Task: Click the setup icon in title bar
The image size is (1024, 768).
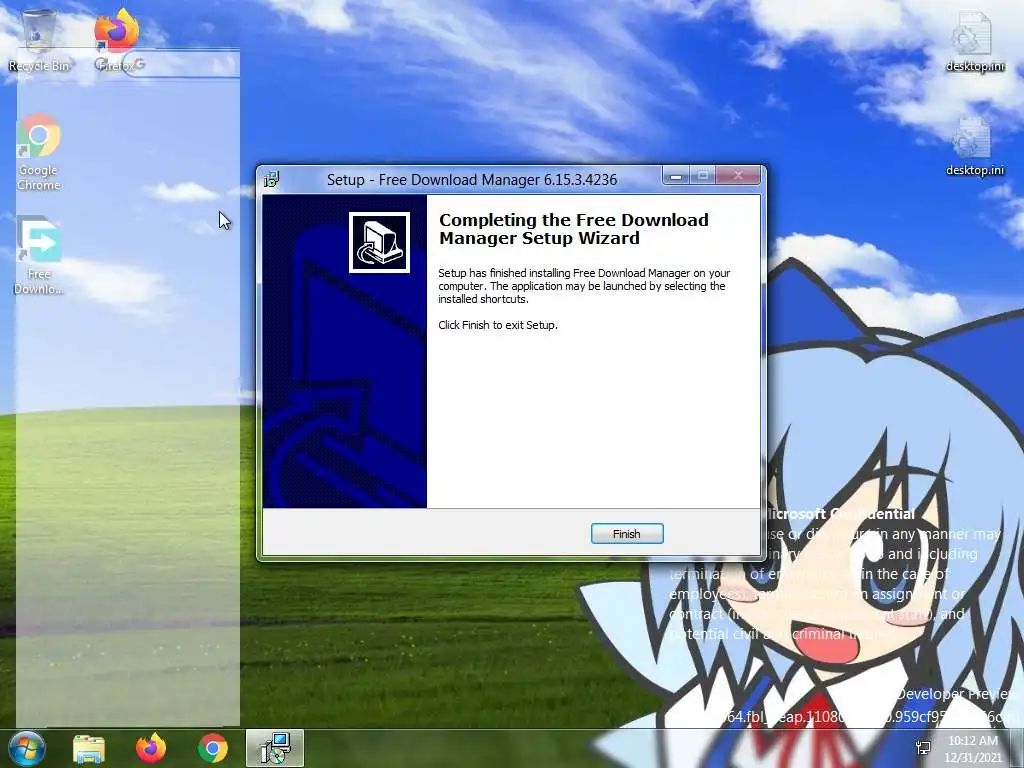Action: [x=272, y=178]
